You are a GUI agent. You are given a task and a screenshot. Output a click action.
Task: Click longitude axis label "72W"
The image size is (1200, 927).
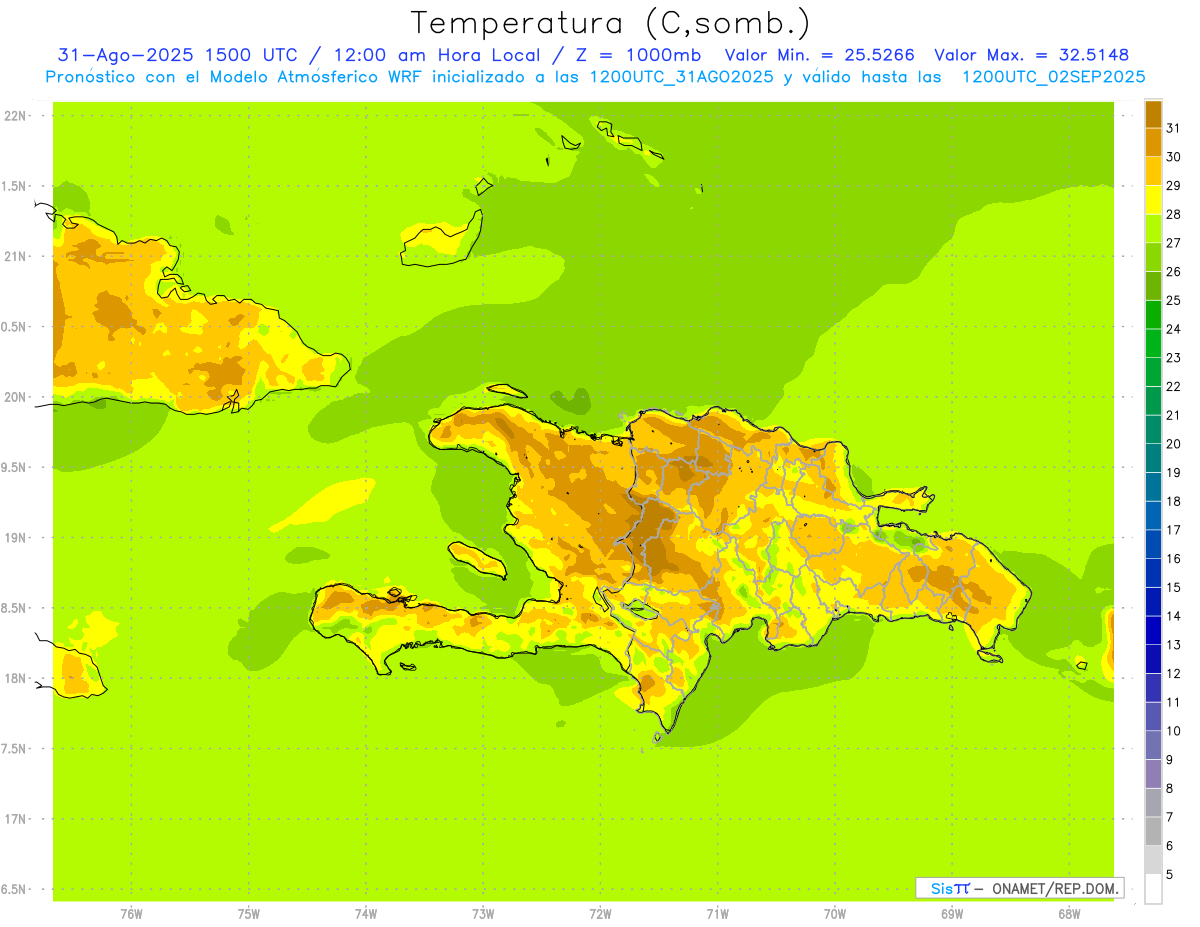coord(600,914)
